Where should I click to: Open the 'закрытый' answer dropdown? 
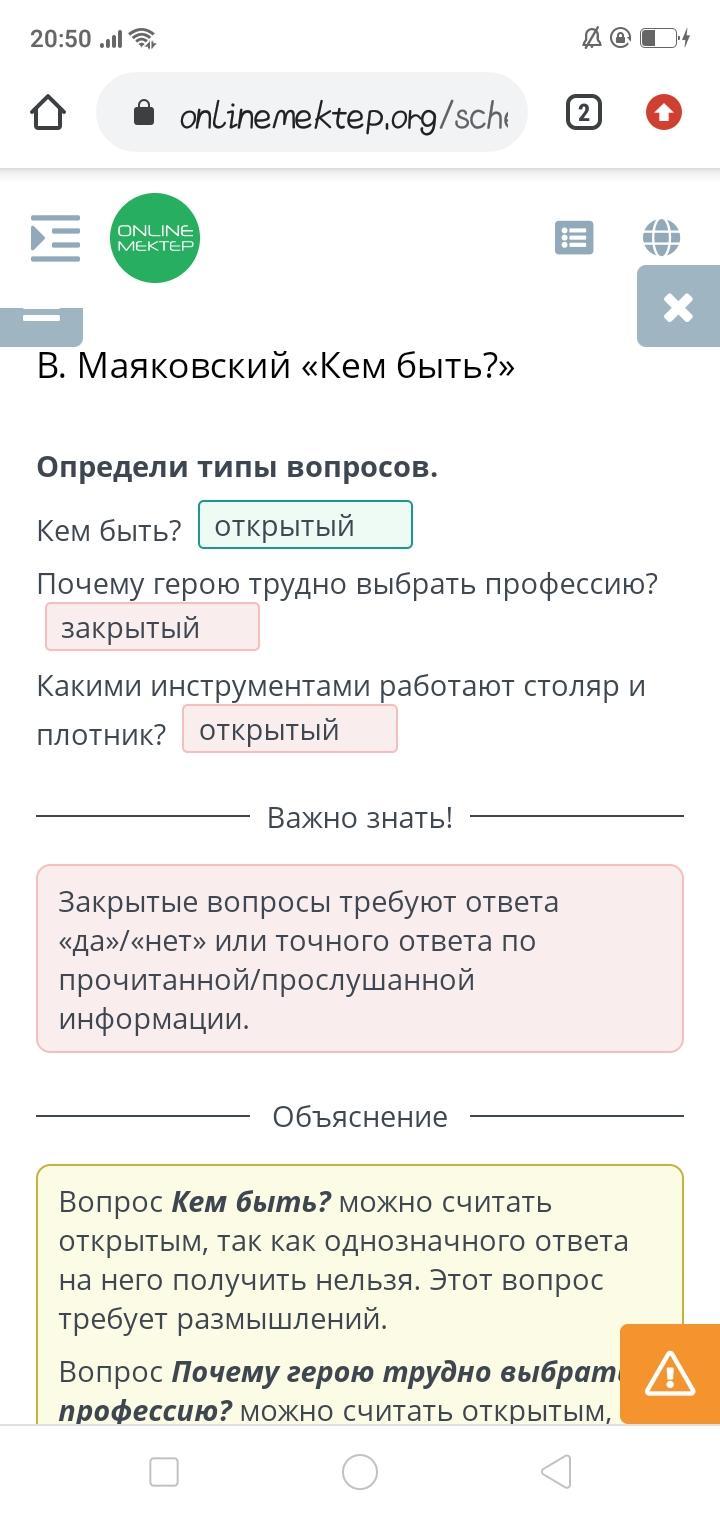152,627
